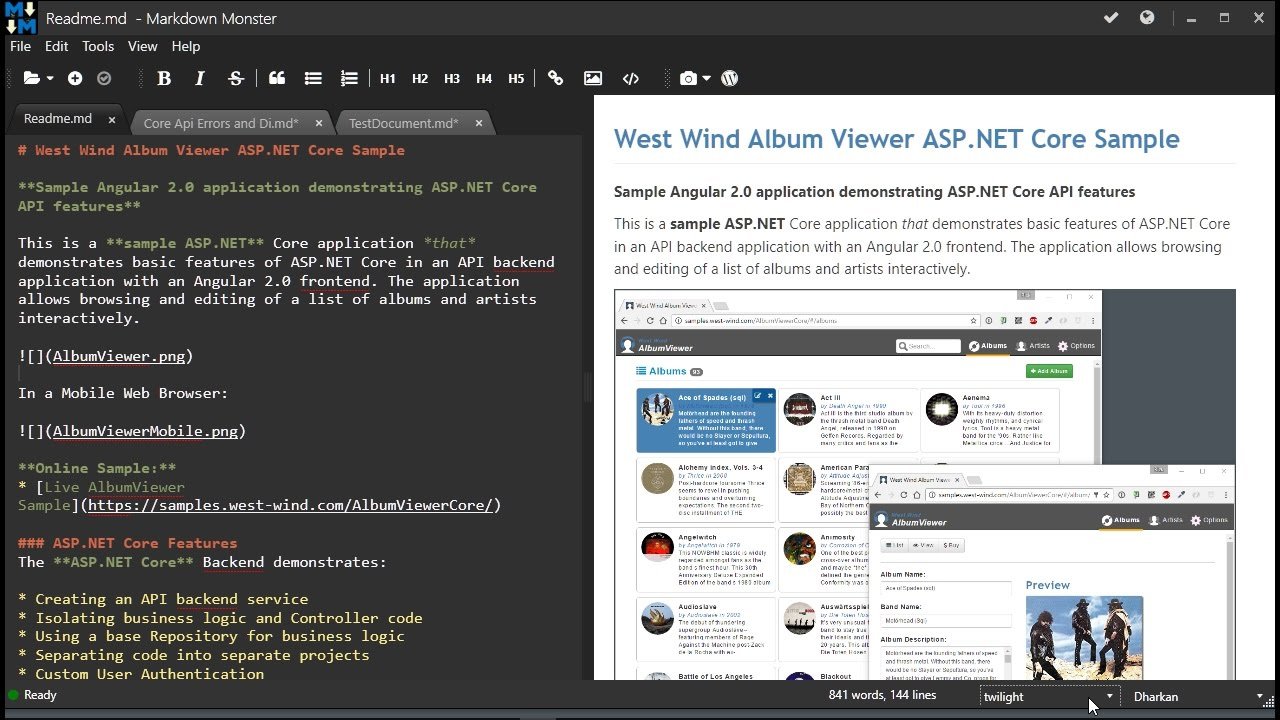Insert a numbered list

[x=349, y=78]
